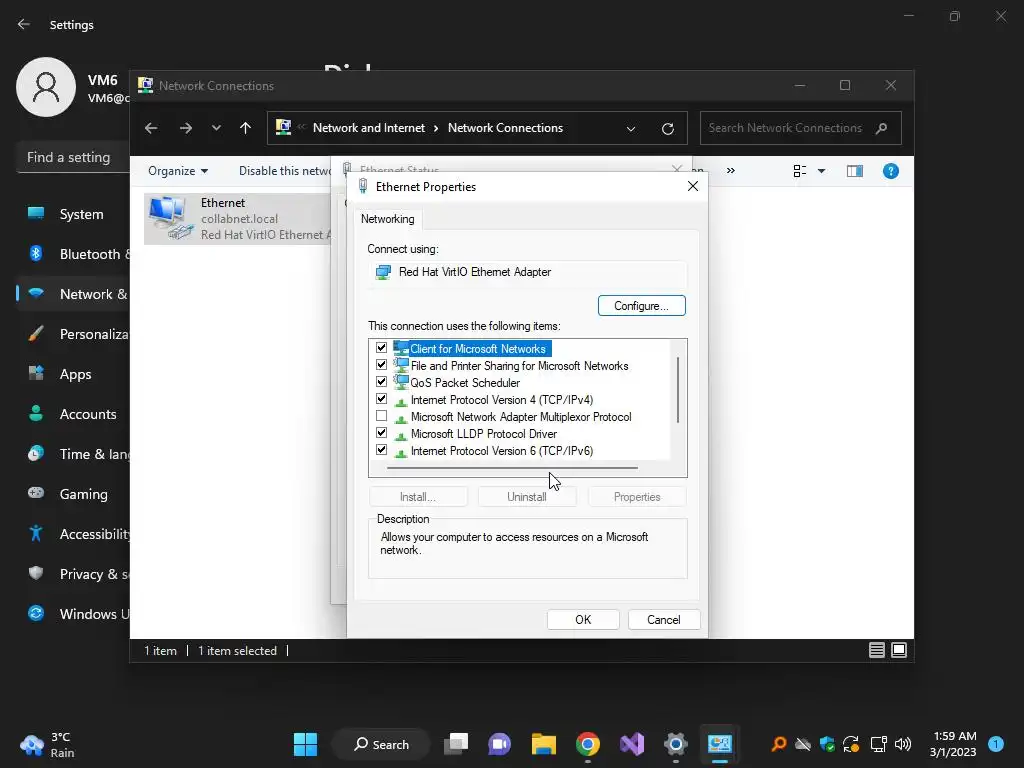This screenshot has height=768, width=1024.
Task: Enable Microsoft Network Adapter Multiplexor Protocol checkbox
Action: (381, 416)
